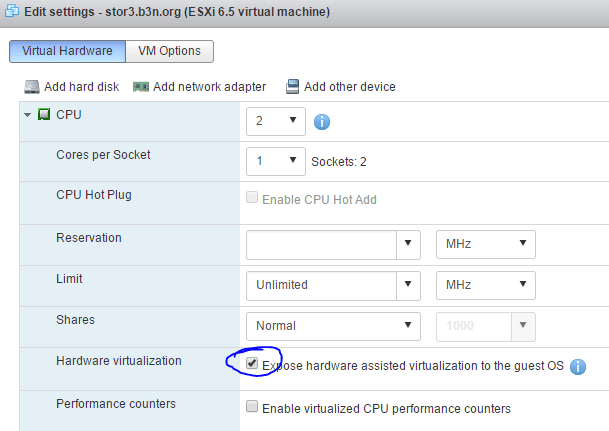Click the Reservation value input field

[321, 245]
